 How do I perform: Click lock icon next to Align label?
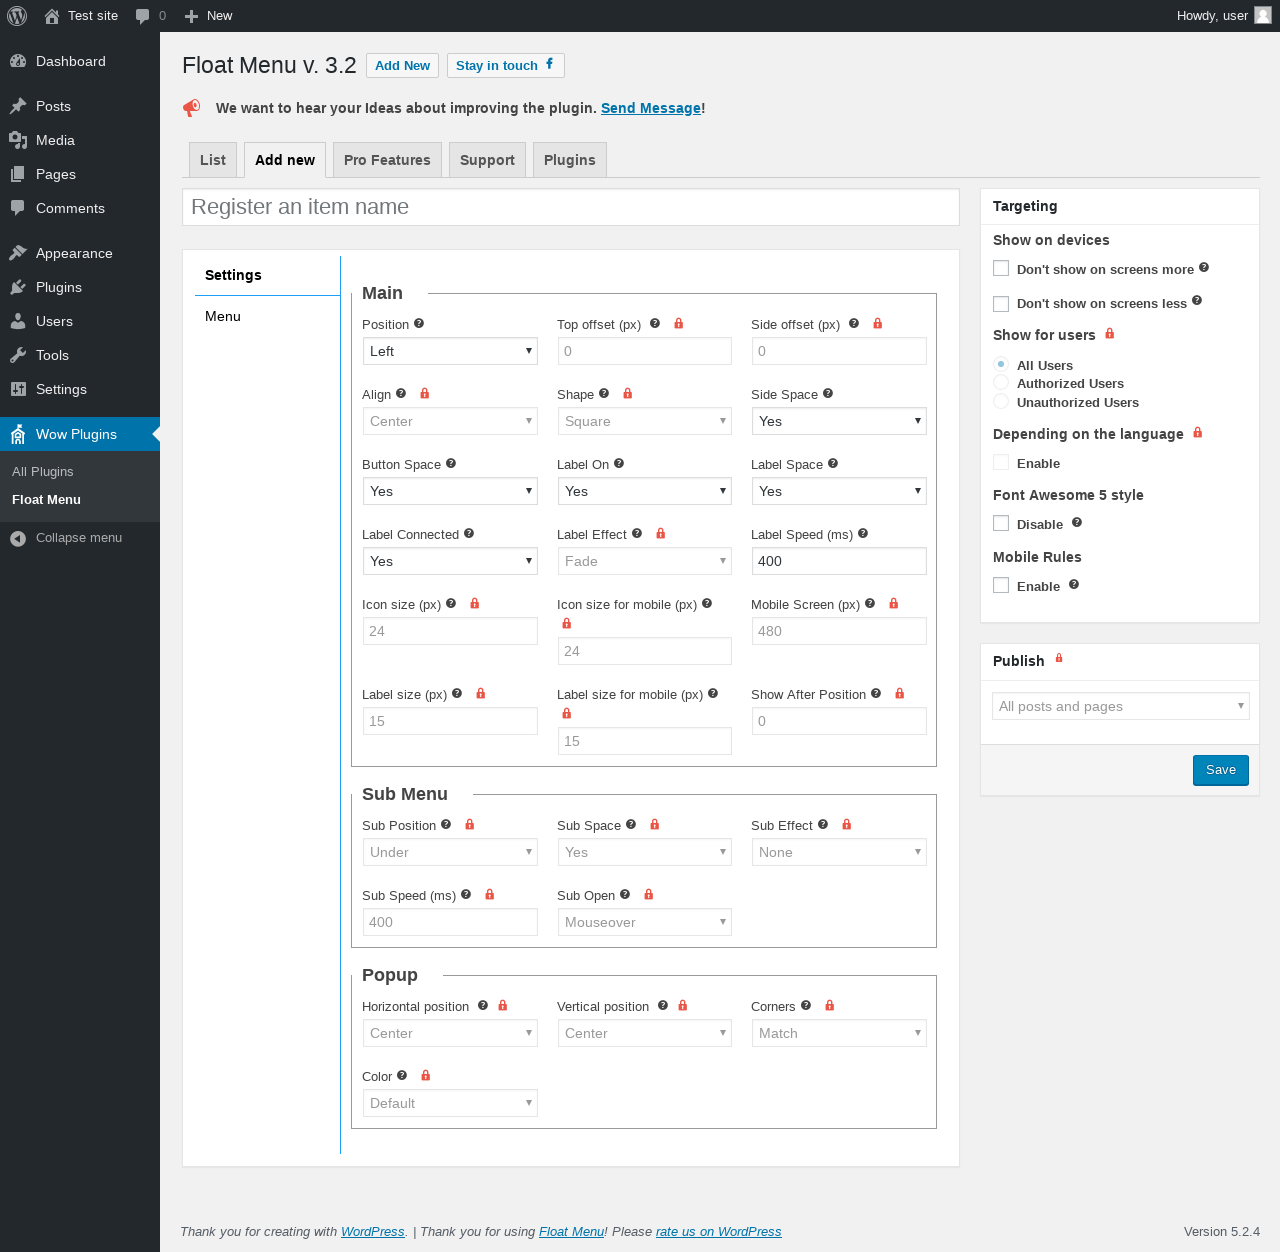click(x=425, y=393)
